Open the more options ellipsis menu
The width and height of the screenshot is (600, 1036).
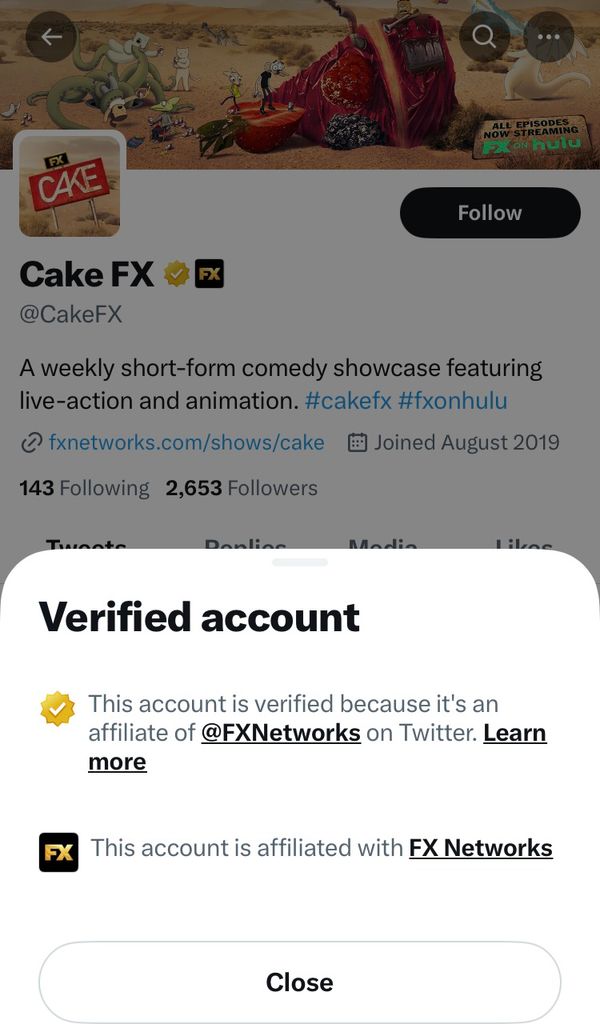tap(548, 37)
